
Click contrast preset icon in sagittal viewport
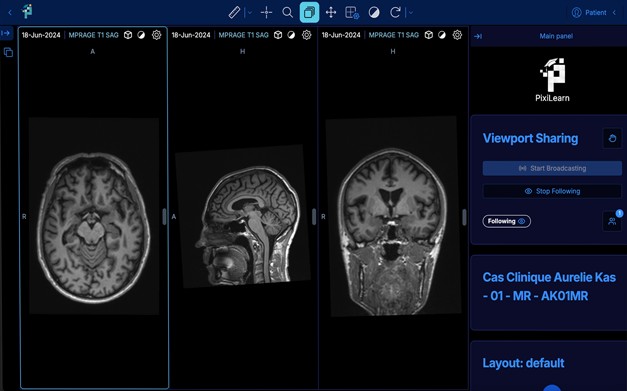tap(291, 35)
